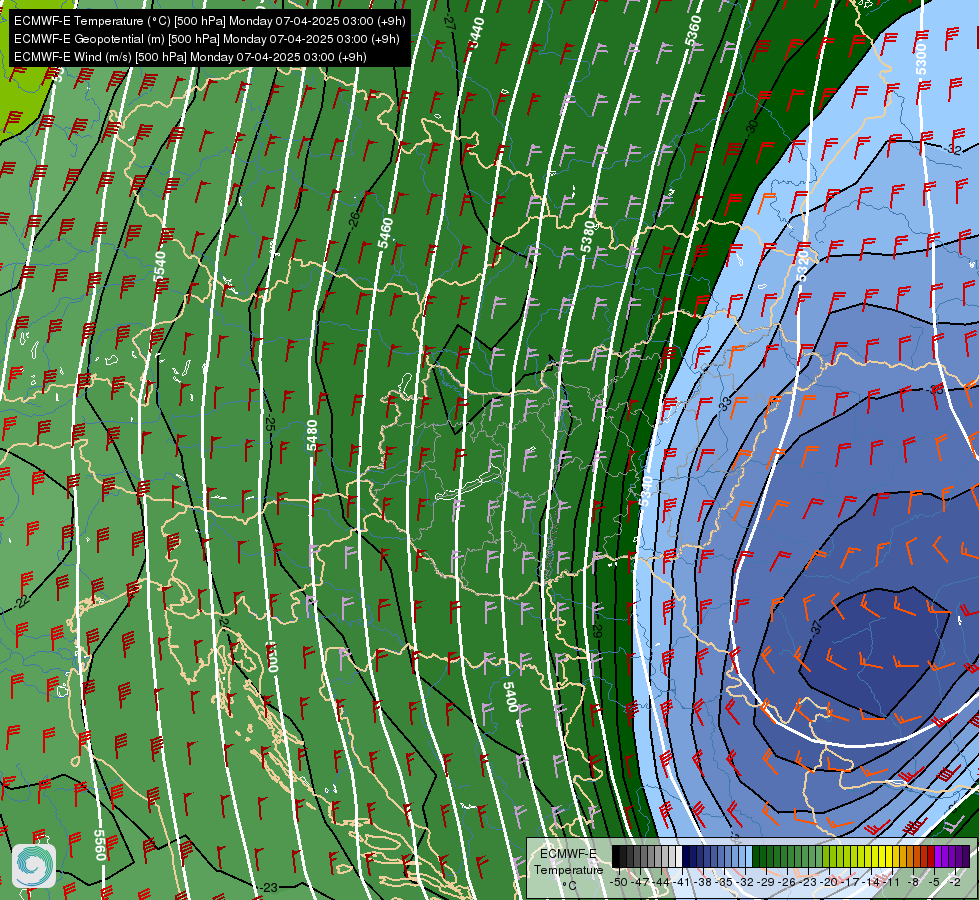Click the 5400 geopotential contour label

coord(510,696)
